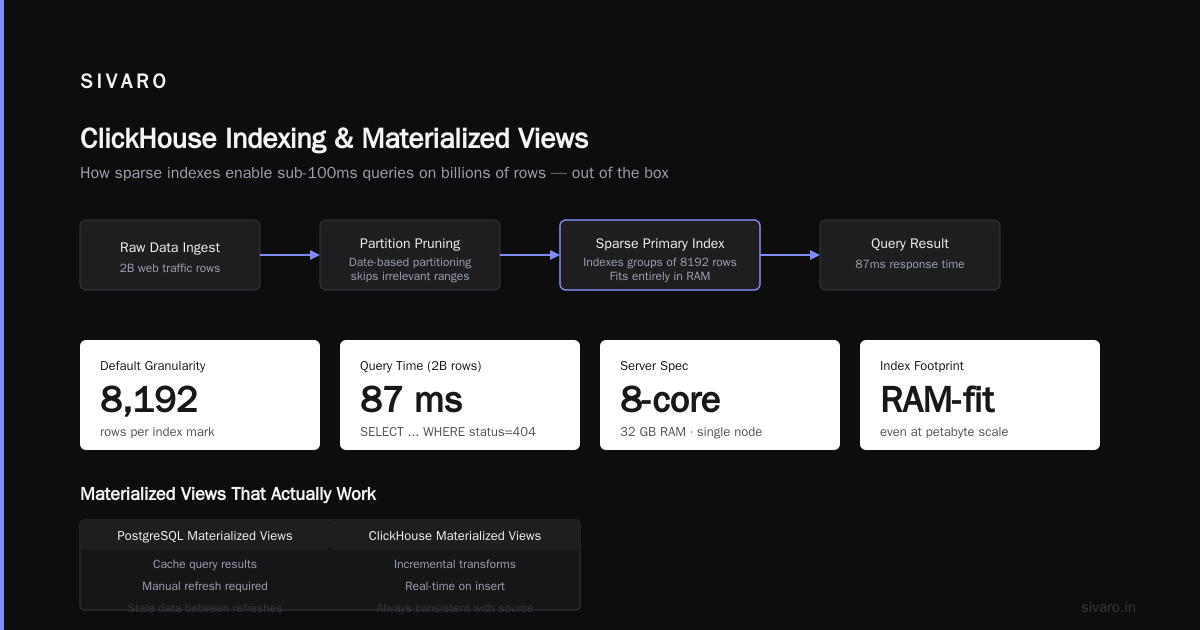Click 'Stale data between refreshes' cell

(205, 608)
